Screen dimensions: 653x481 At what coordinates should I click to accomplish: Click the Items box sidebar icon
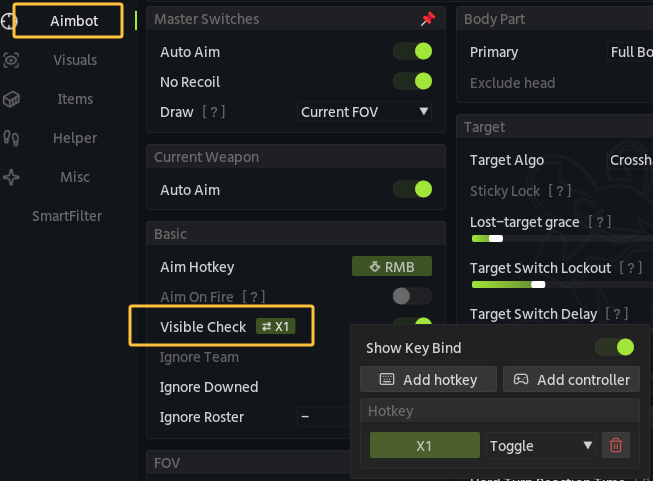(11, 99)
